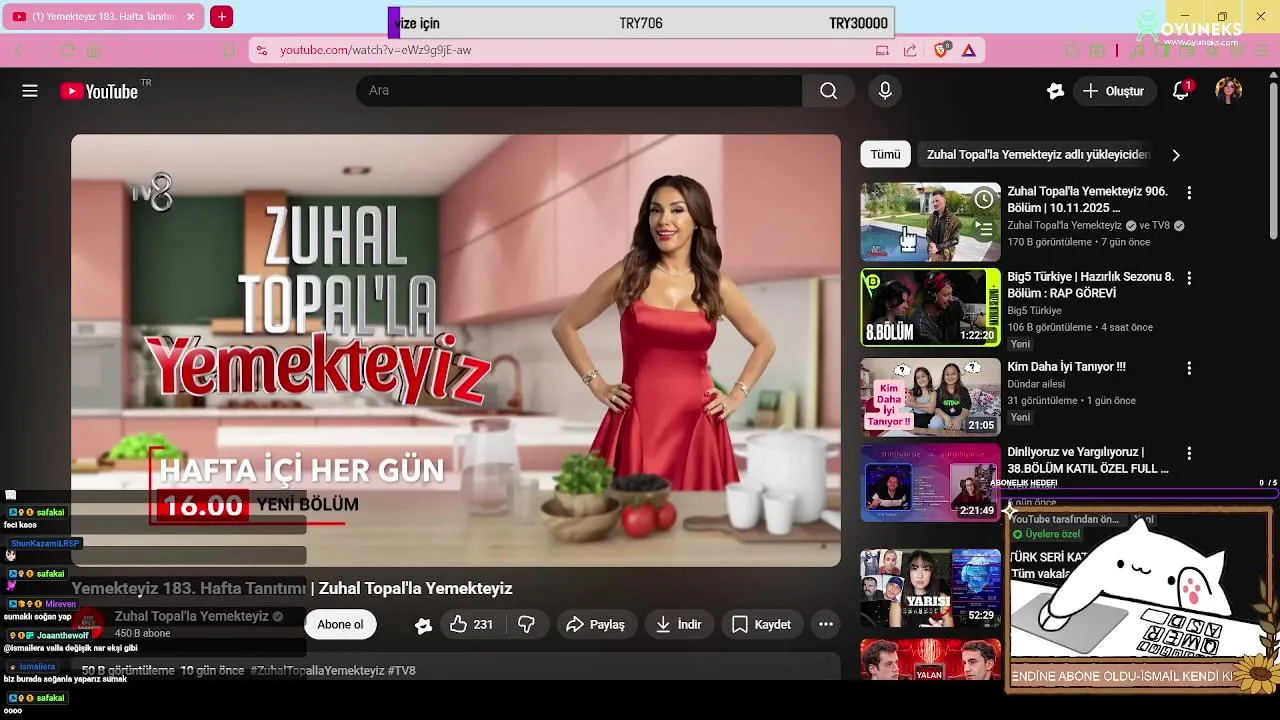This screenshot has height=720, width=1280.
Task: Select the Zuhal Topal'la Yemekteyiz adlı yükleyiciden chip
Action: pos(1038,155)
